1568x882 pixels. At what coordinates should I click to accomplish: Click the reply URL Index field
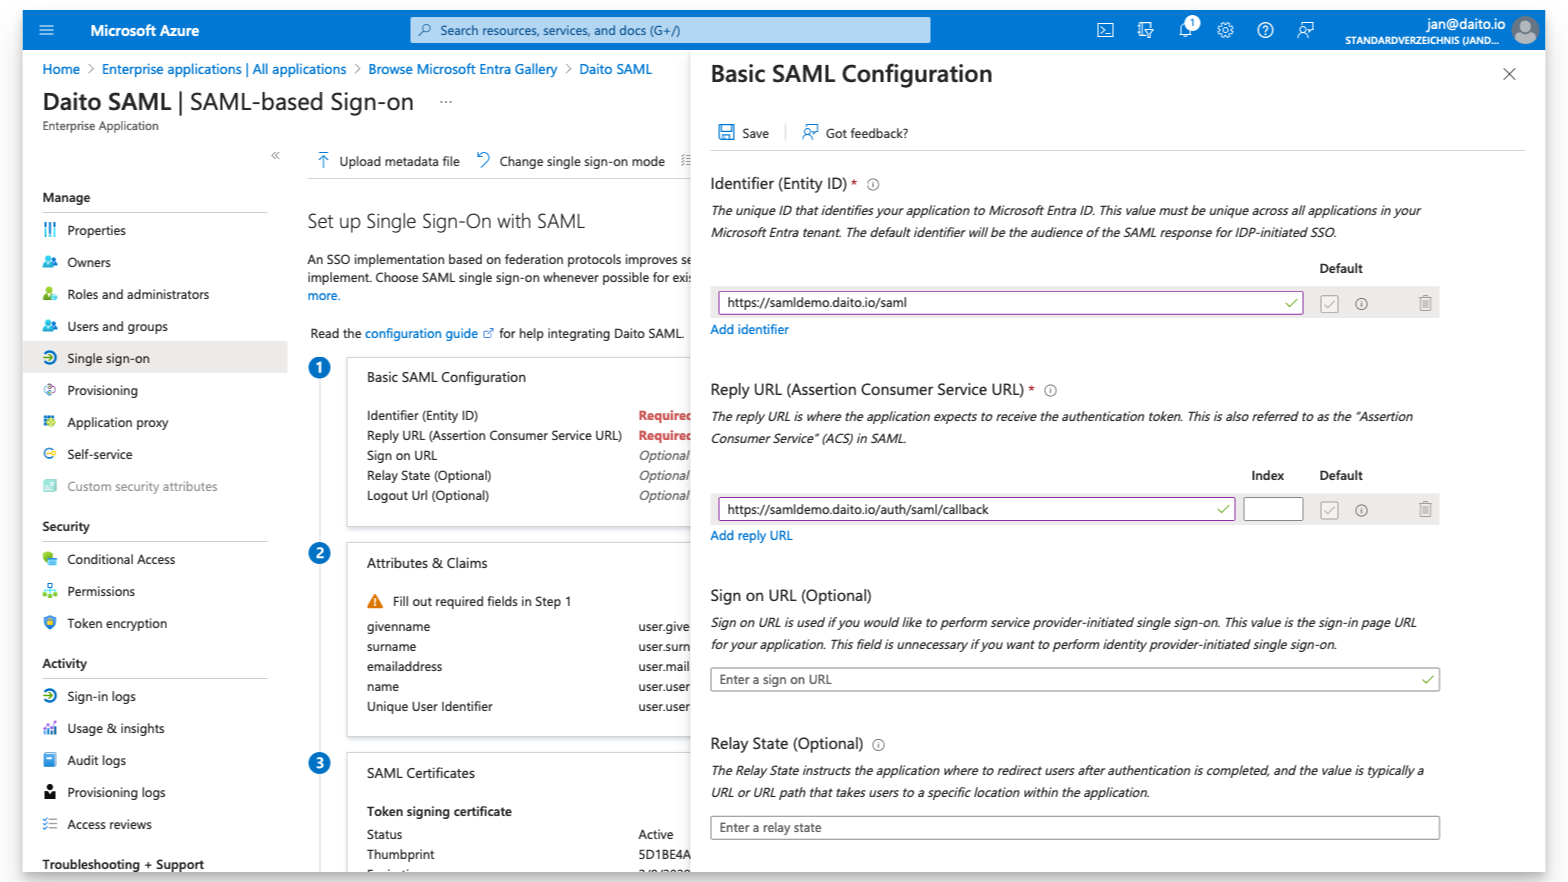pyautogui.click(x=1273, y=509)
